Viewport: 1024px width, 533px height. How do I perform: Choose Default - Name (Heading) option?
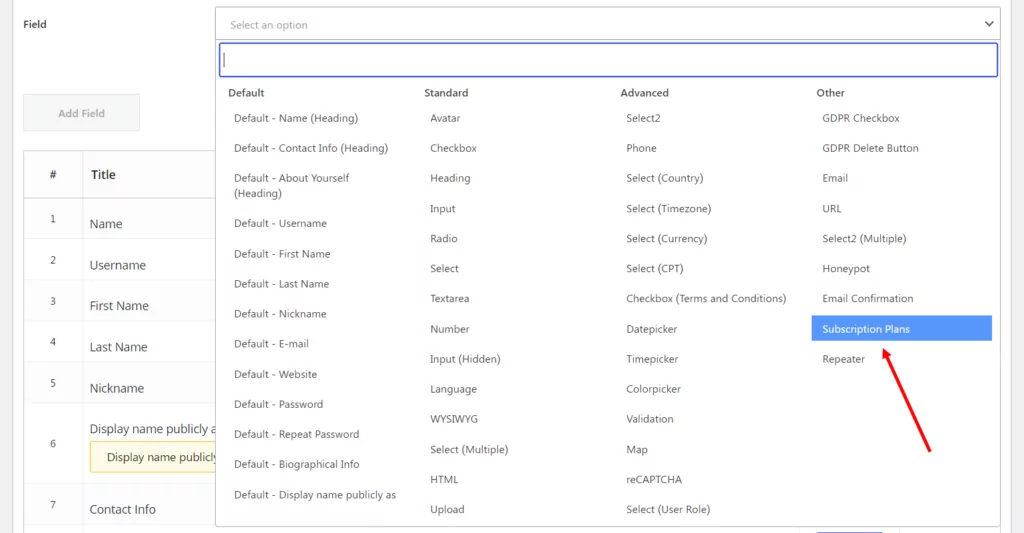(296, 118)
